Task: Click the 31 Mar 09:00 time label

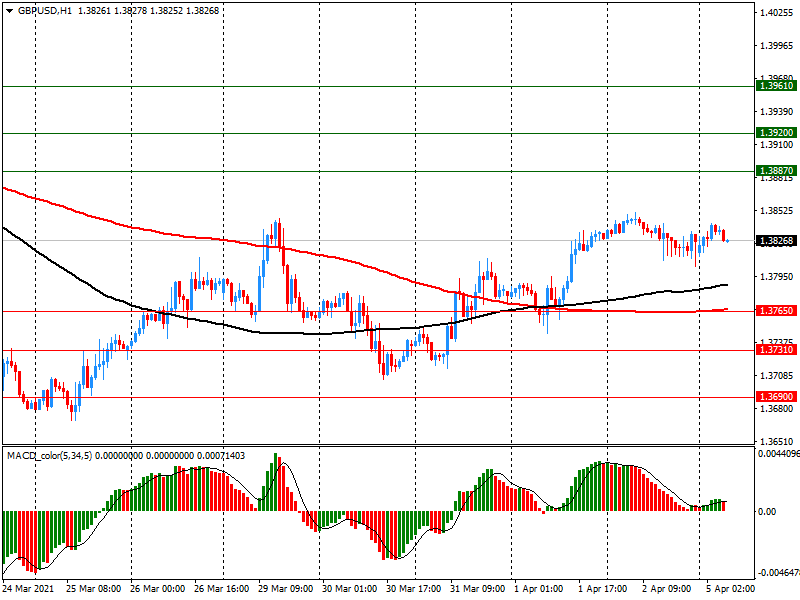Action: 477,589
